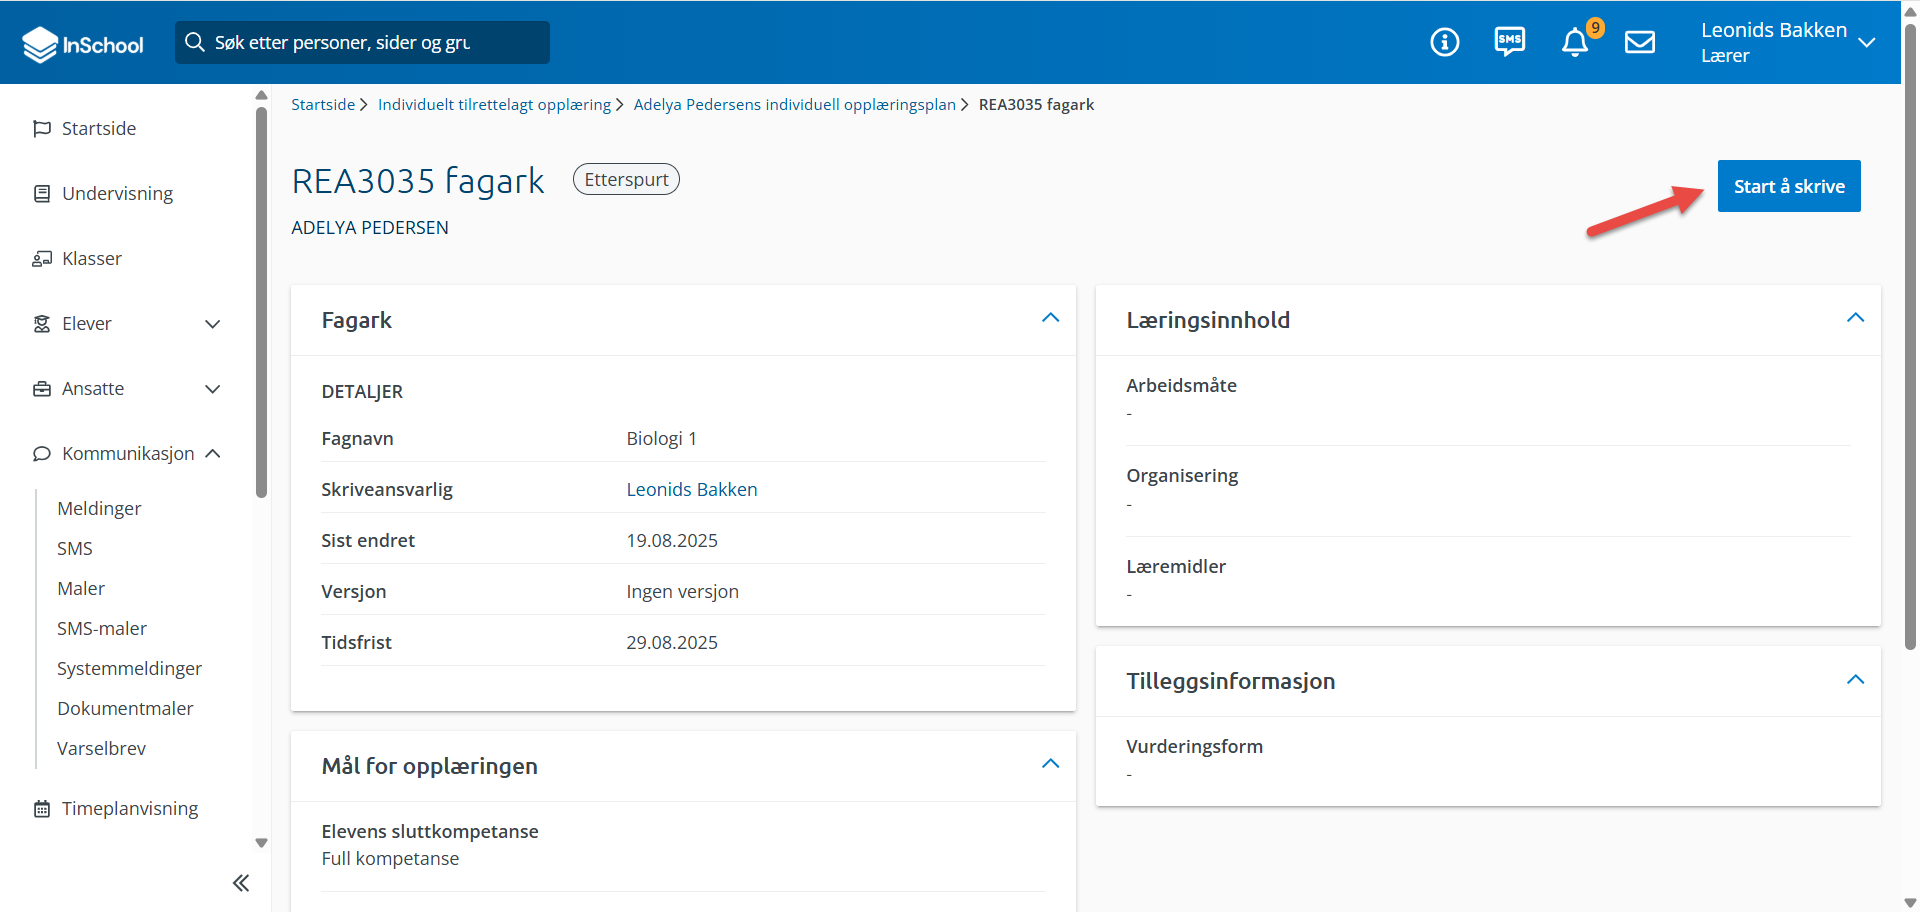Screen dimensions: 1920x912
Task: Click the Sist endret date 19.08.2025
Action: pyautogui.click(x=672, y=540)
